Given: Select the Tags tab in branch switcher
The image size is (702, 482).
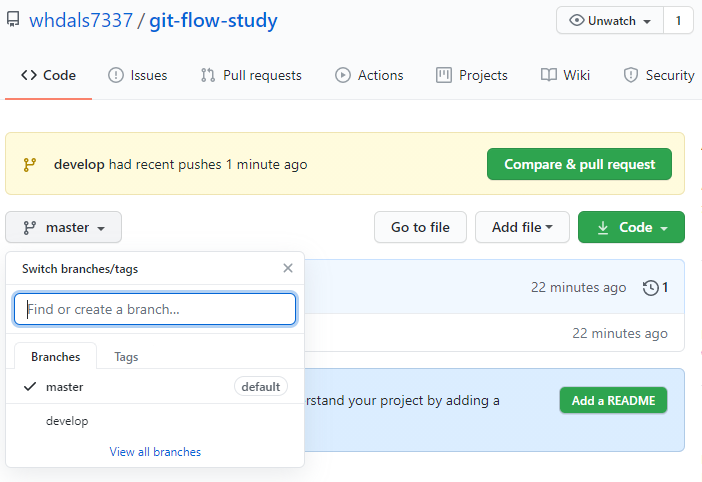Looking at the screenshot, I should [x=126, y=357].
